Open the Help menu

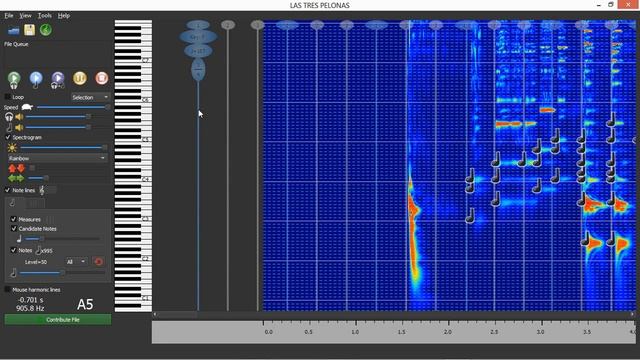pyautogui.click(x=64, y=16)
